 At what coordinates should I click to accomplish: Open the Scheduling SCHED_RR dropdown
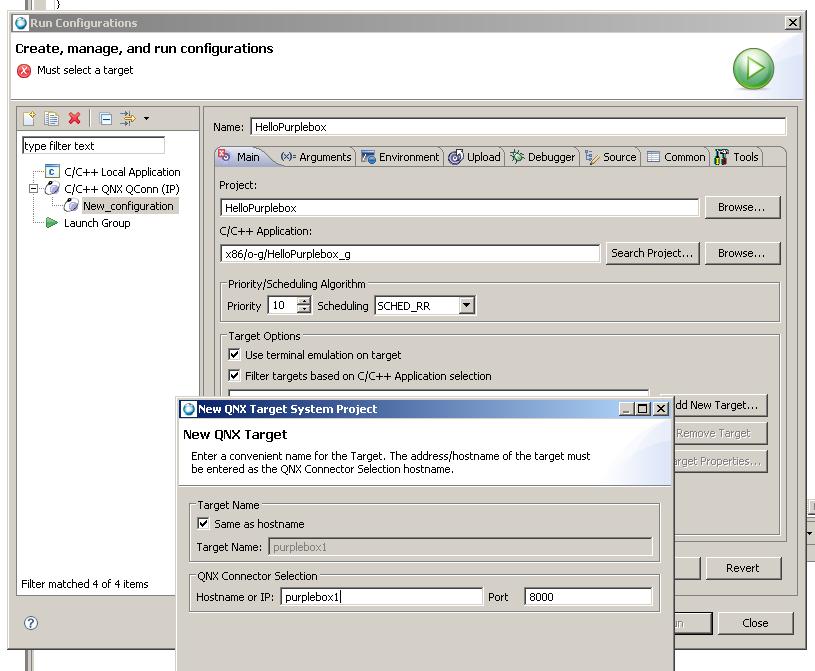(x=466, y=306)
